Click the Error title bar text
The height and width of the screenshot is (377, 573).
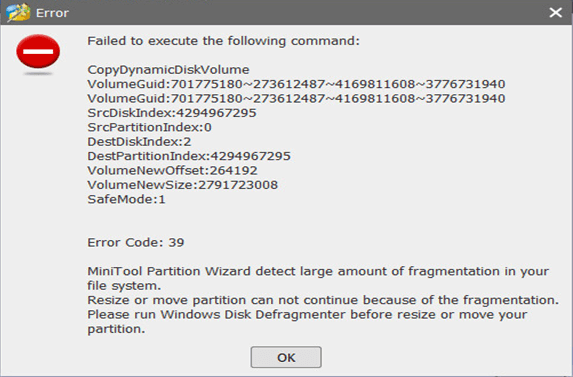52,13
